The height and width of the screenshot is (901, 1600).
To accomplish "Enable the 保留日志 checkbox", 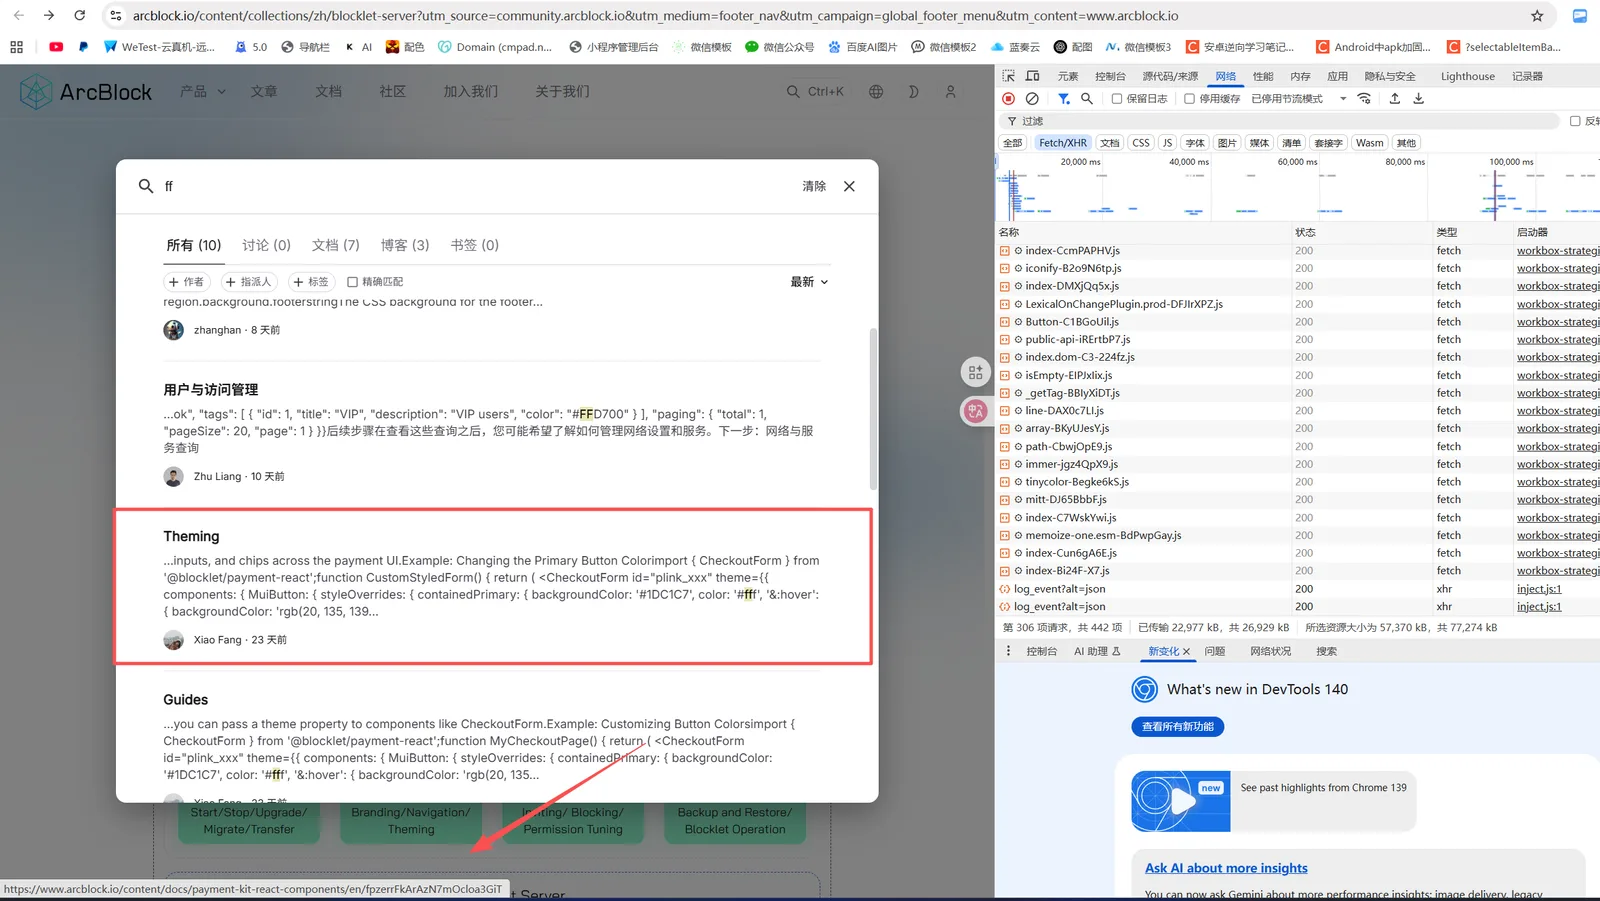I will coord(1117,99).
